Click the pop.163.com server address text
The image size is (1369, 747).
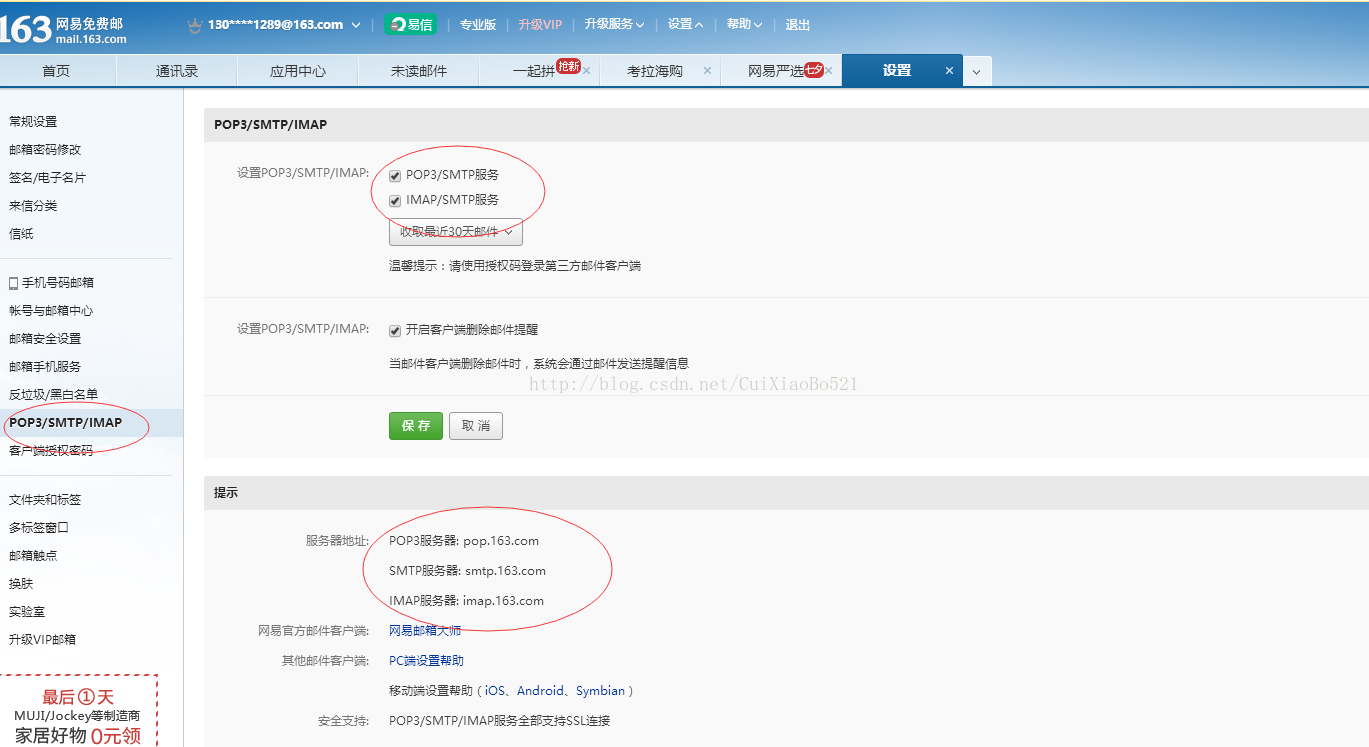coord(501,541)
